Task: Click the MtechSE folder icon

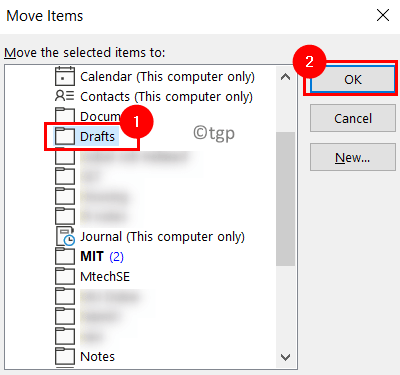Action: [65, 276]
